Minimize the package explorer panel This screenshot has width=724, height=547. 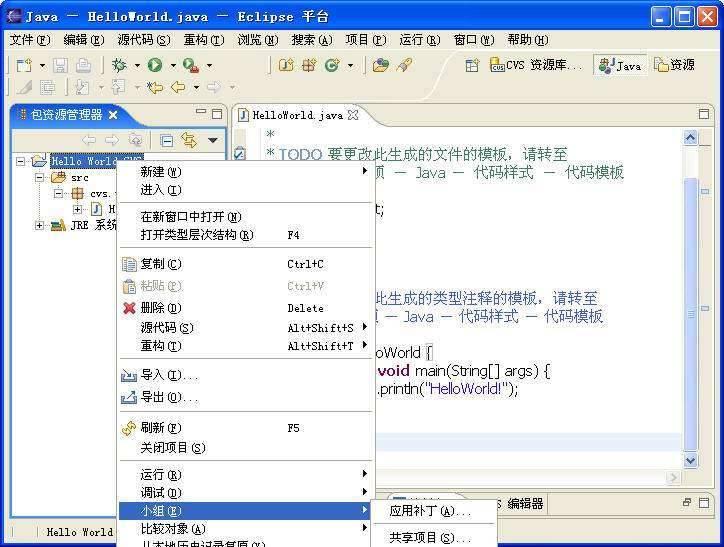201,112
